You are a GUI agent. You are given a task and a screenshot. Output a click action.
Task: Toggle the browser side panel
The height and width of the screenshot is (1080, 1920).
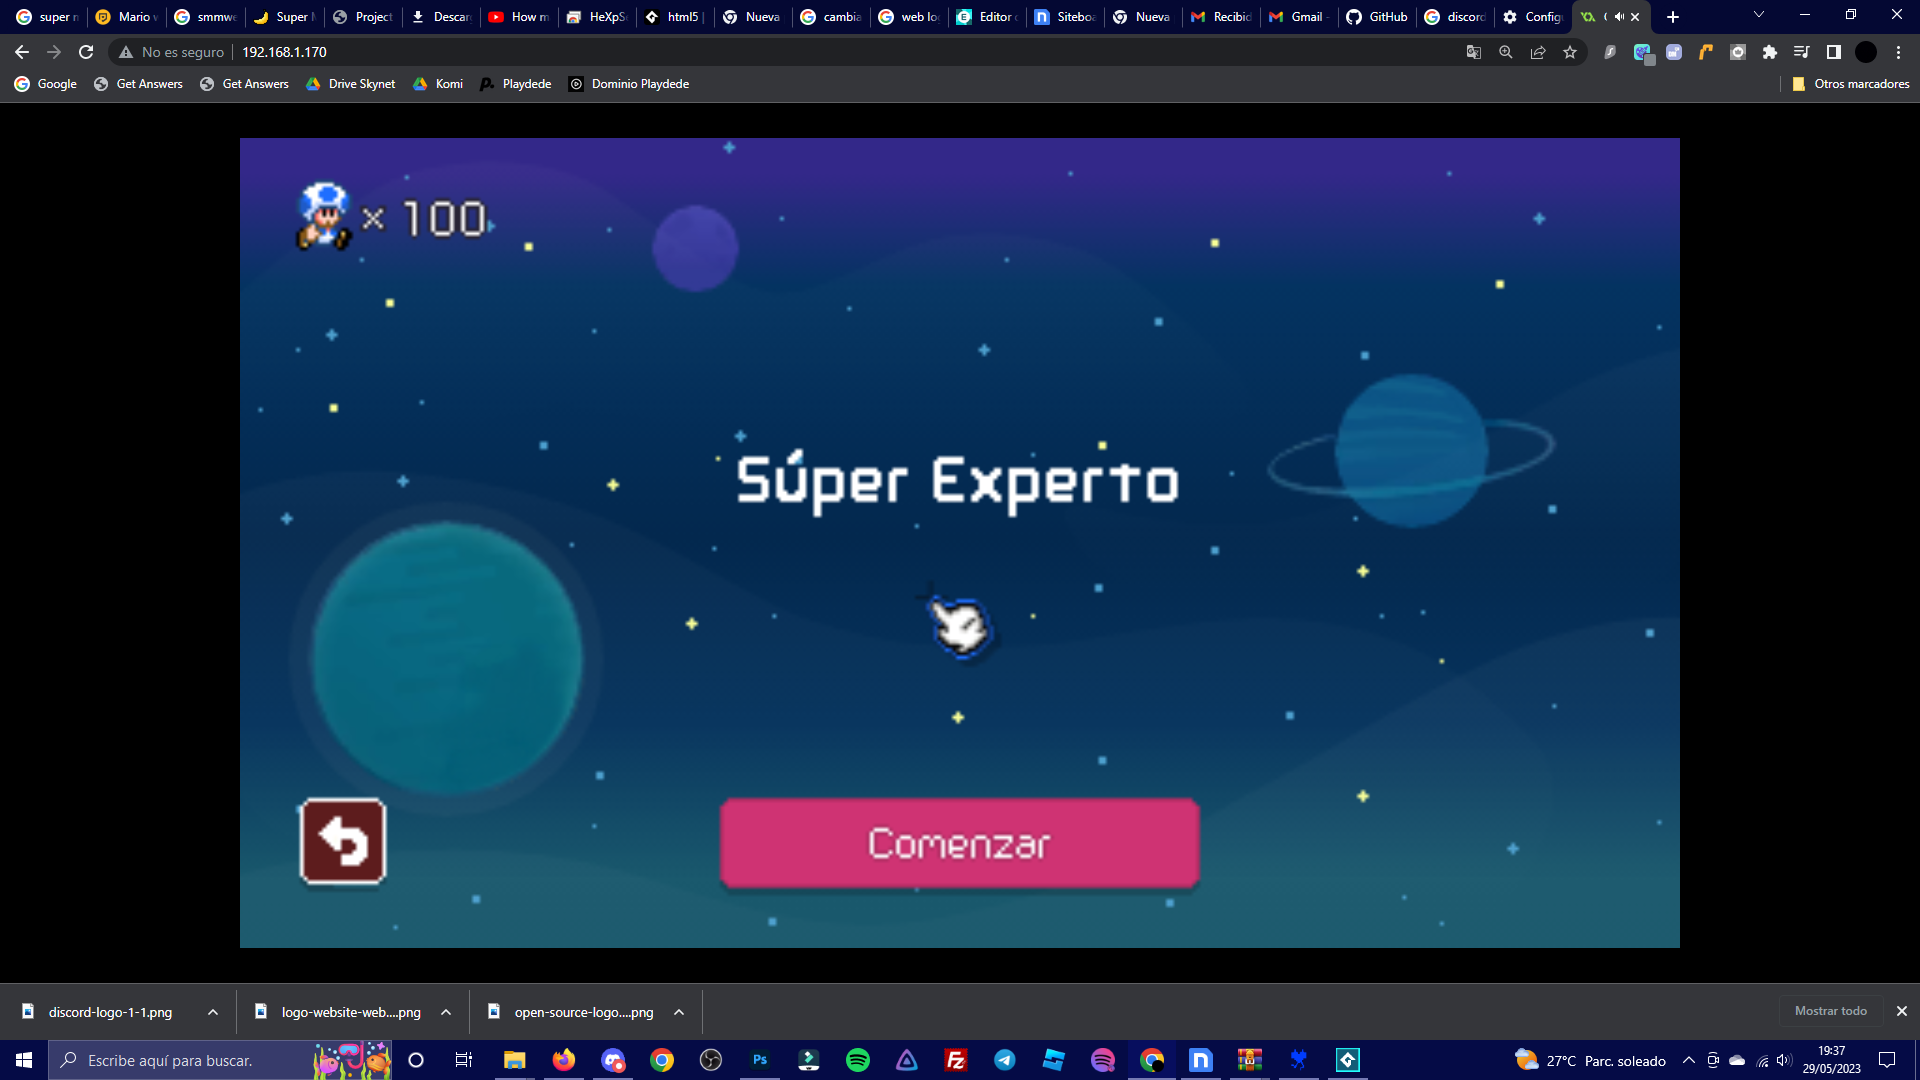point(1833,52)
